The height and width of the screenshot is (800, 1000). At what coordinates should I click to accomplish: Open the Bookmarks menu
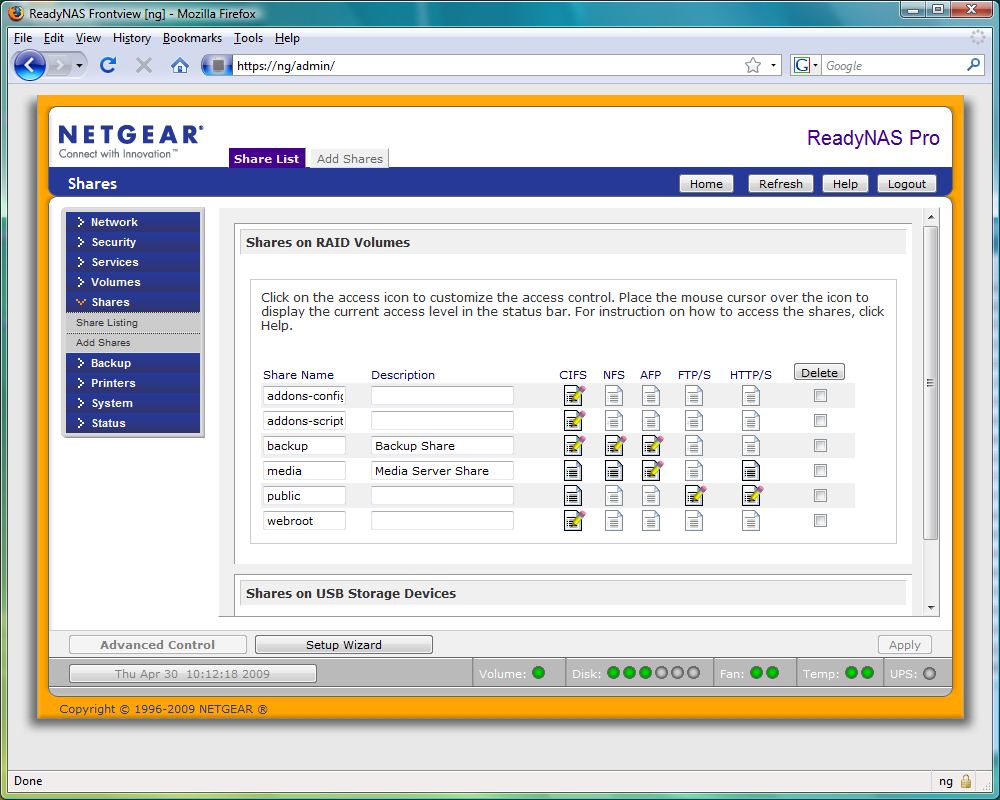192,38
